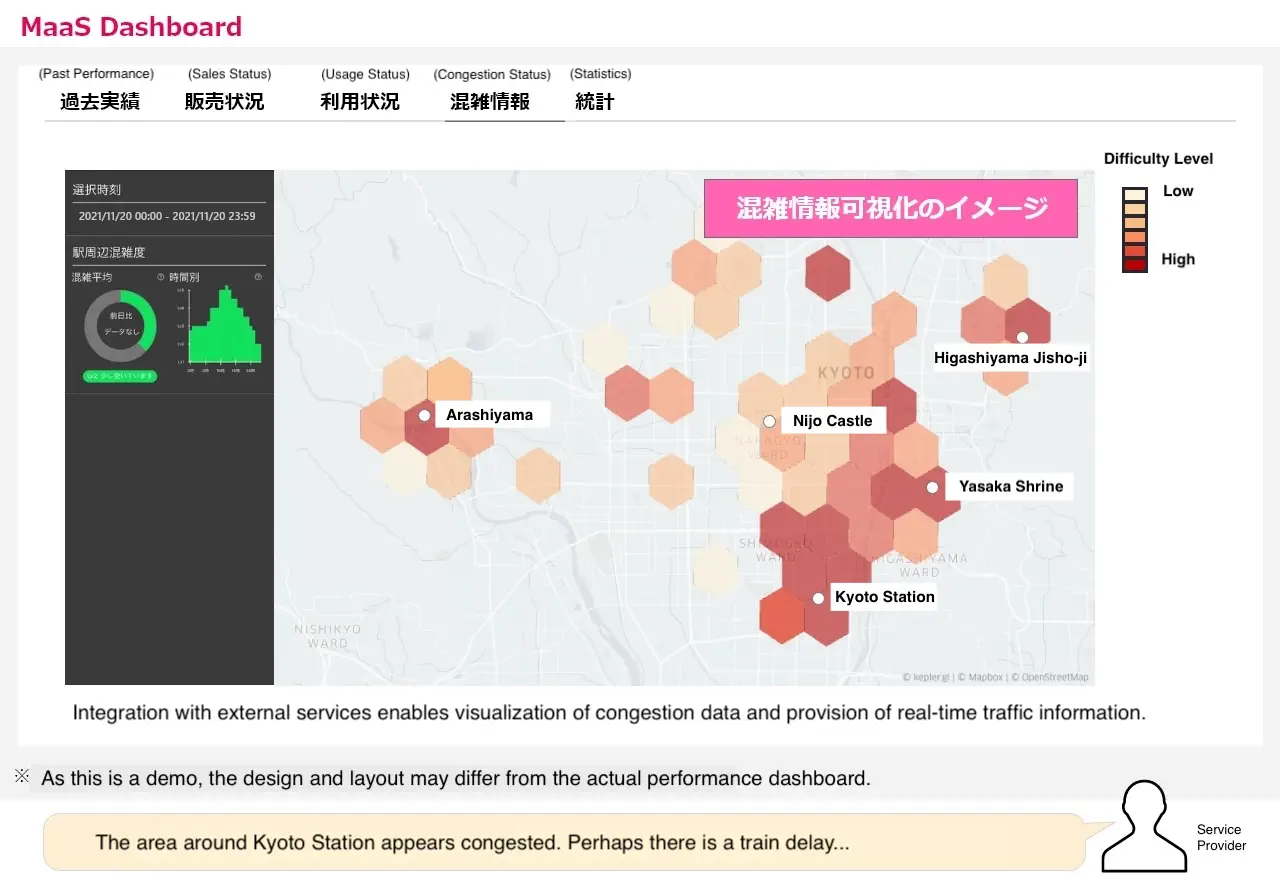Click the Nijo Castle marker dot
This screenshot has height=880, width=1280.
[x=769, y=422]
